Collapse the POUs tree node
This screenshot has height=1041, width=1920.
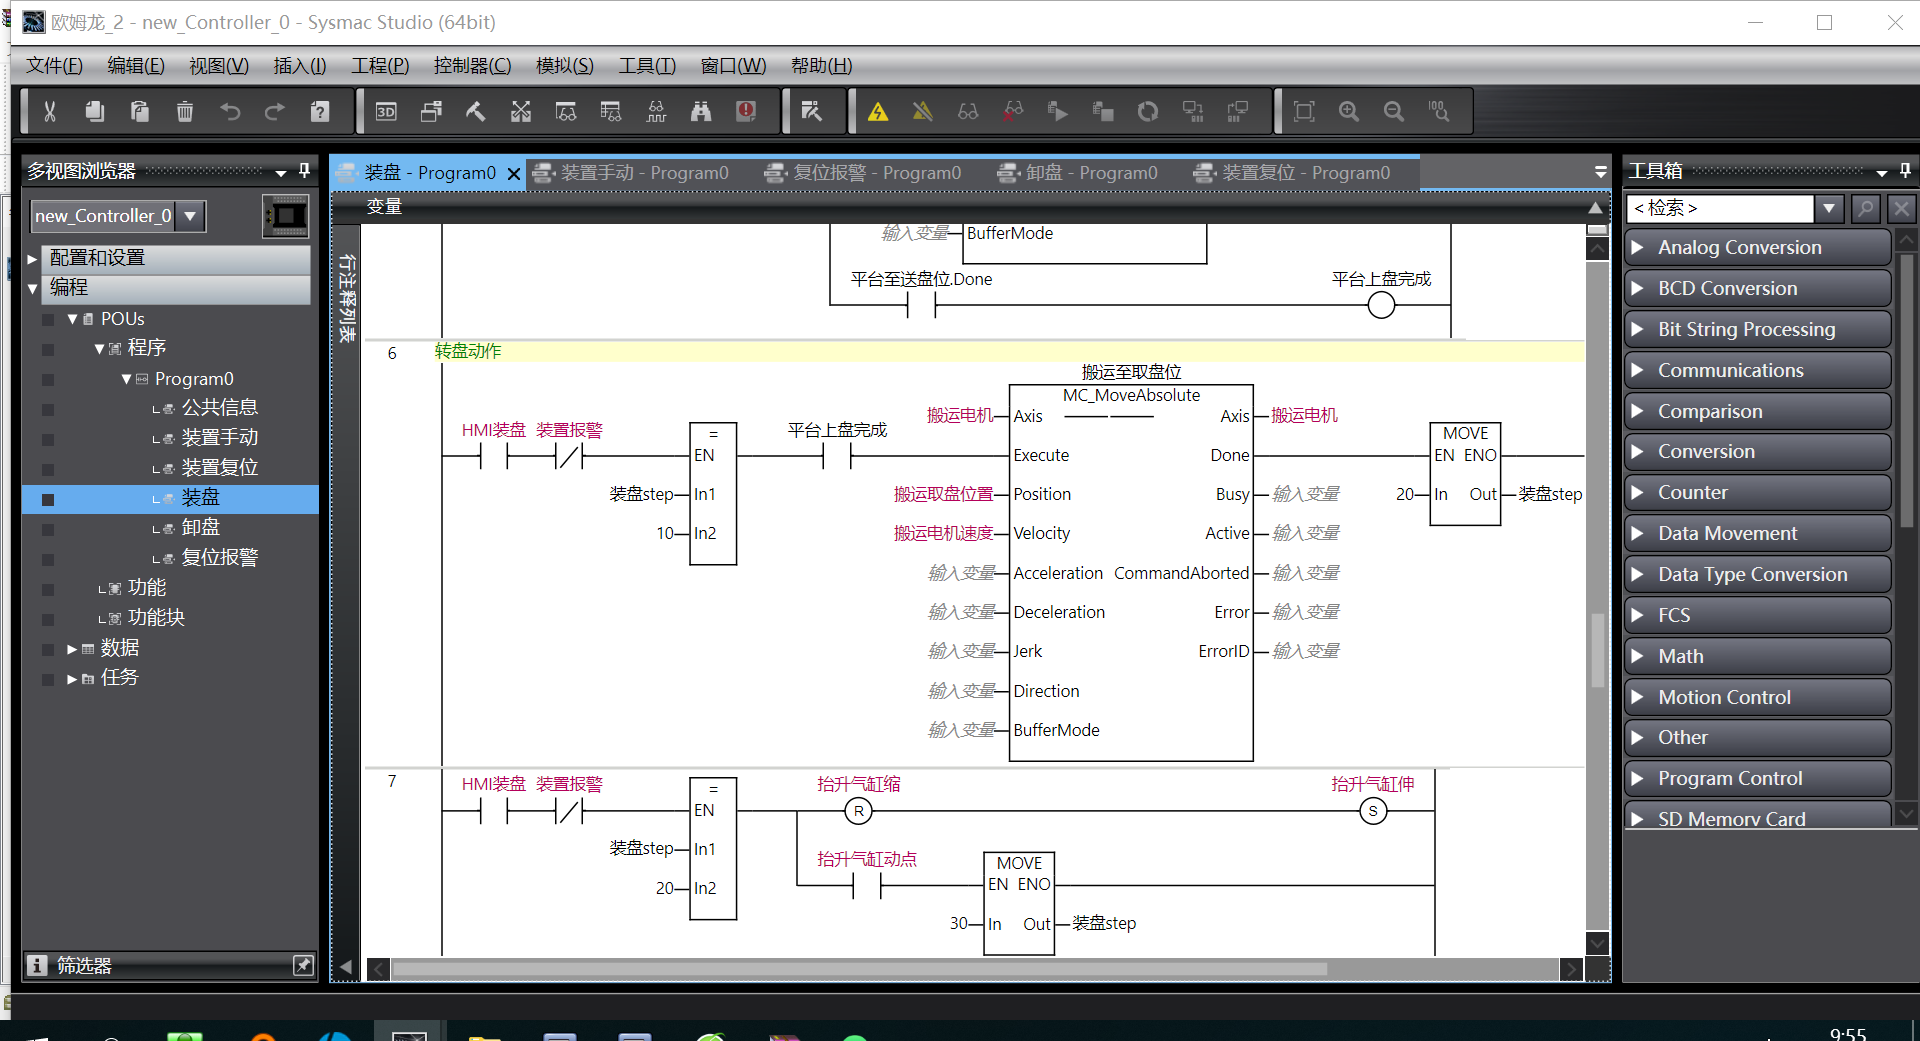coord(73,319)
